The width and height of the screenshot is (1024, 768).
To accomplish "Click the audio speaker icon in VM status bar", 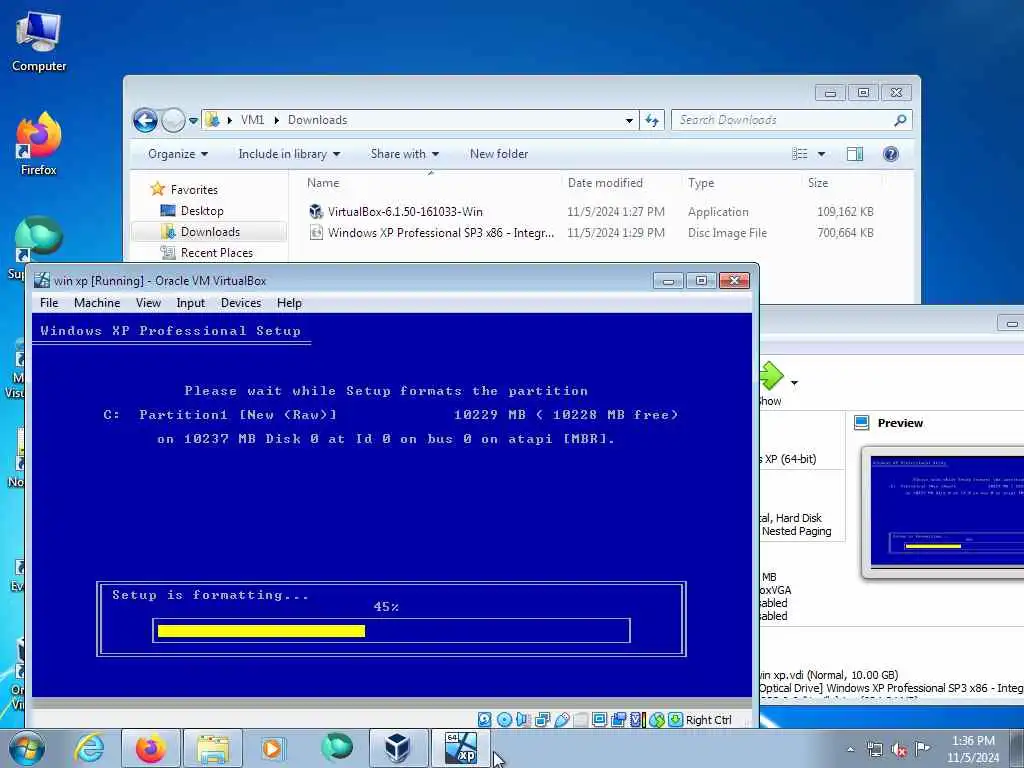I will 522,720.
